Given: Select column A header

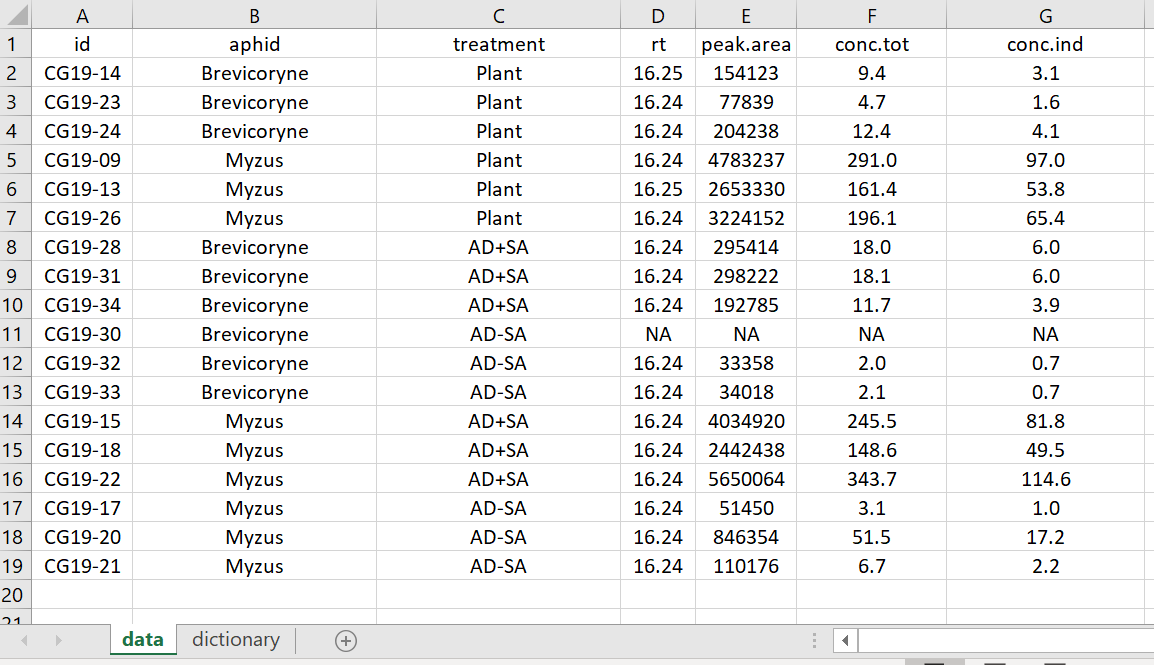Looking at the screenshot, I should tap(82, 15).
